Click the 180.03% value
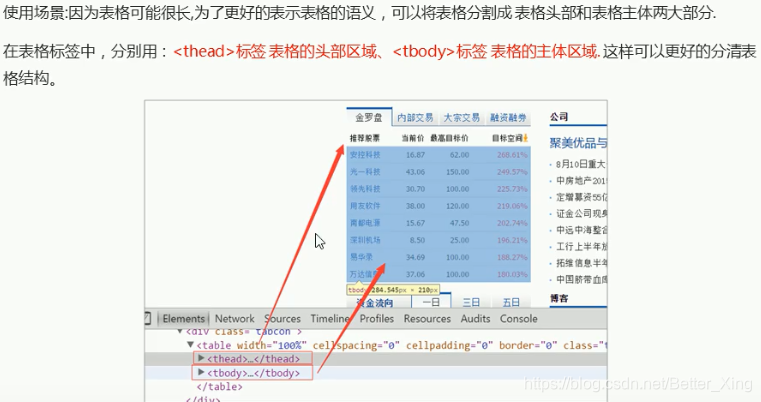The height and width of the screenshot is (402, 761). [x=512, y=274]
